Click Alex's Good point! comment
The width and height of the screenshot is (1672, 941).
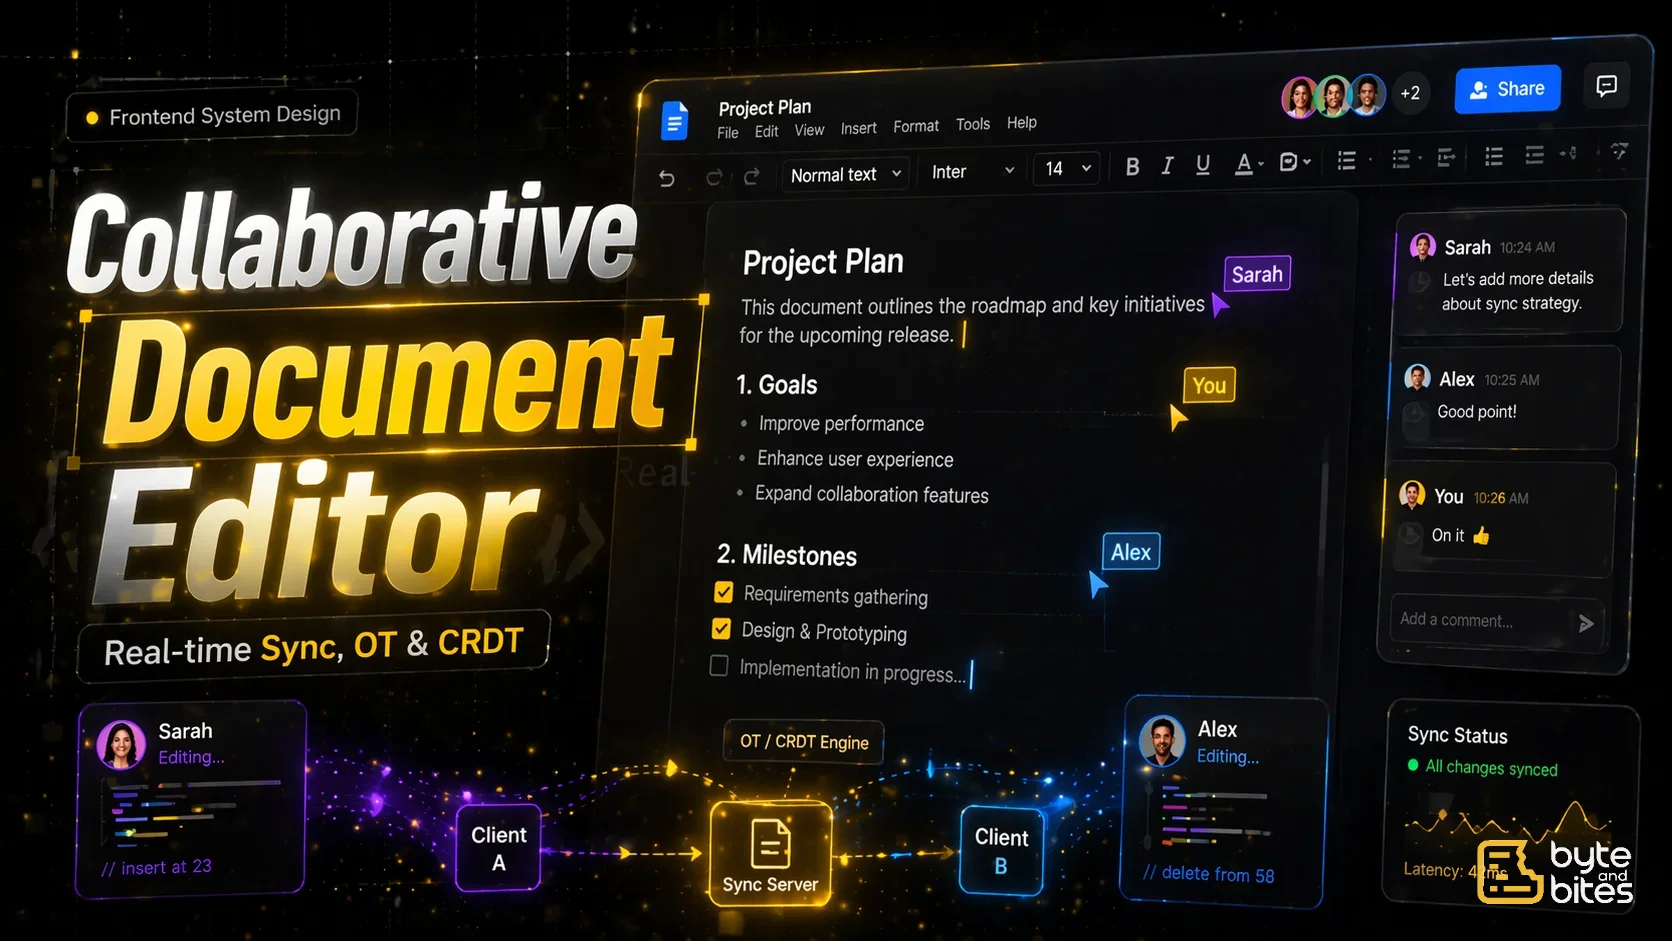click(x=1476, y=411)
